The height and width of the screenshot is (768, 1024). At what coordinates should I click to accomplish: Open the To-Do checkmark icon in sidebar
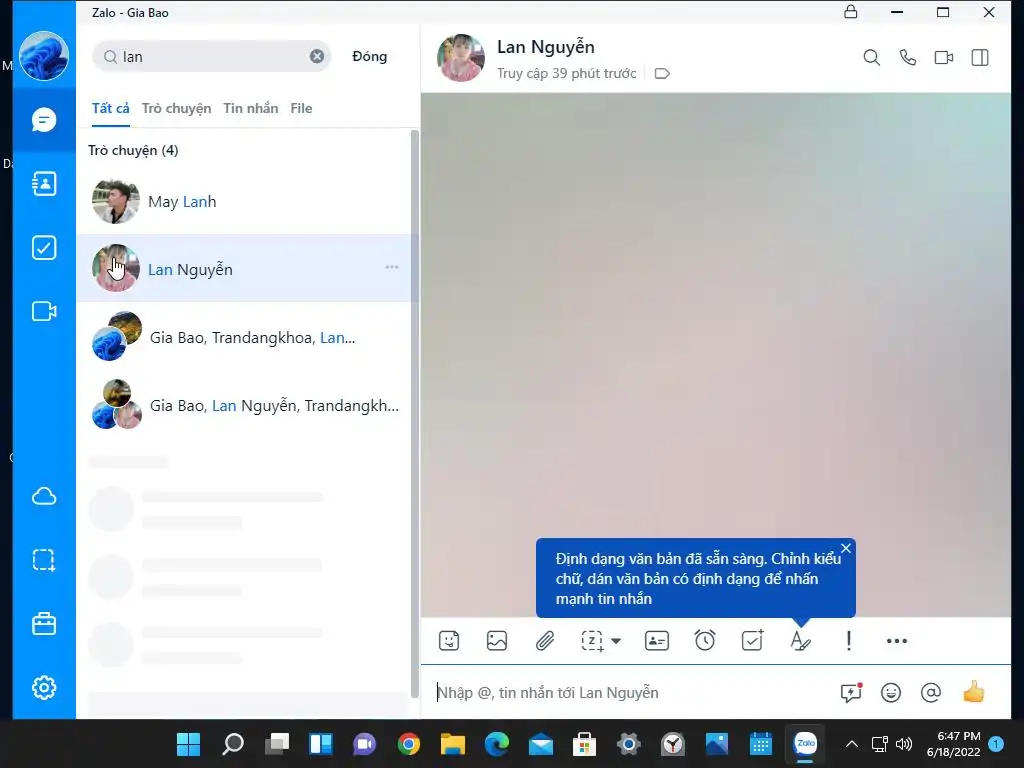[44, 248]
